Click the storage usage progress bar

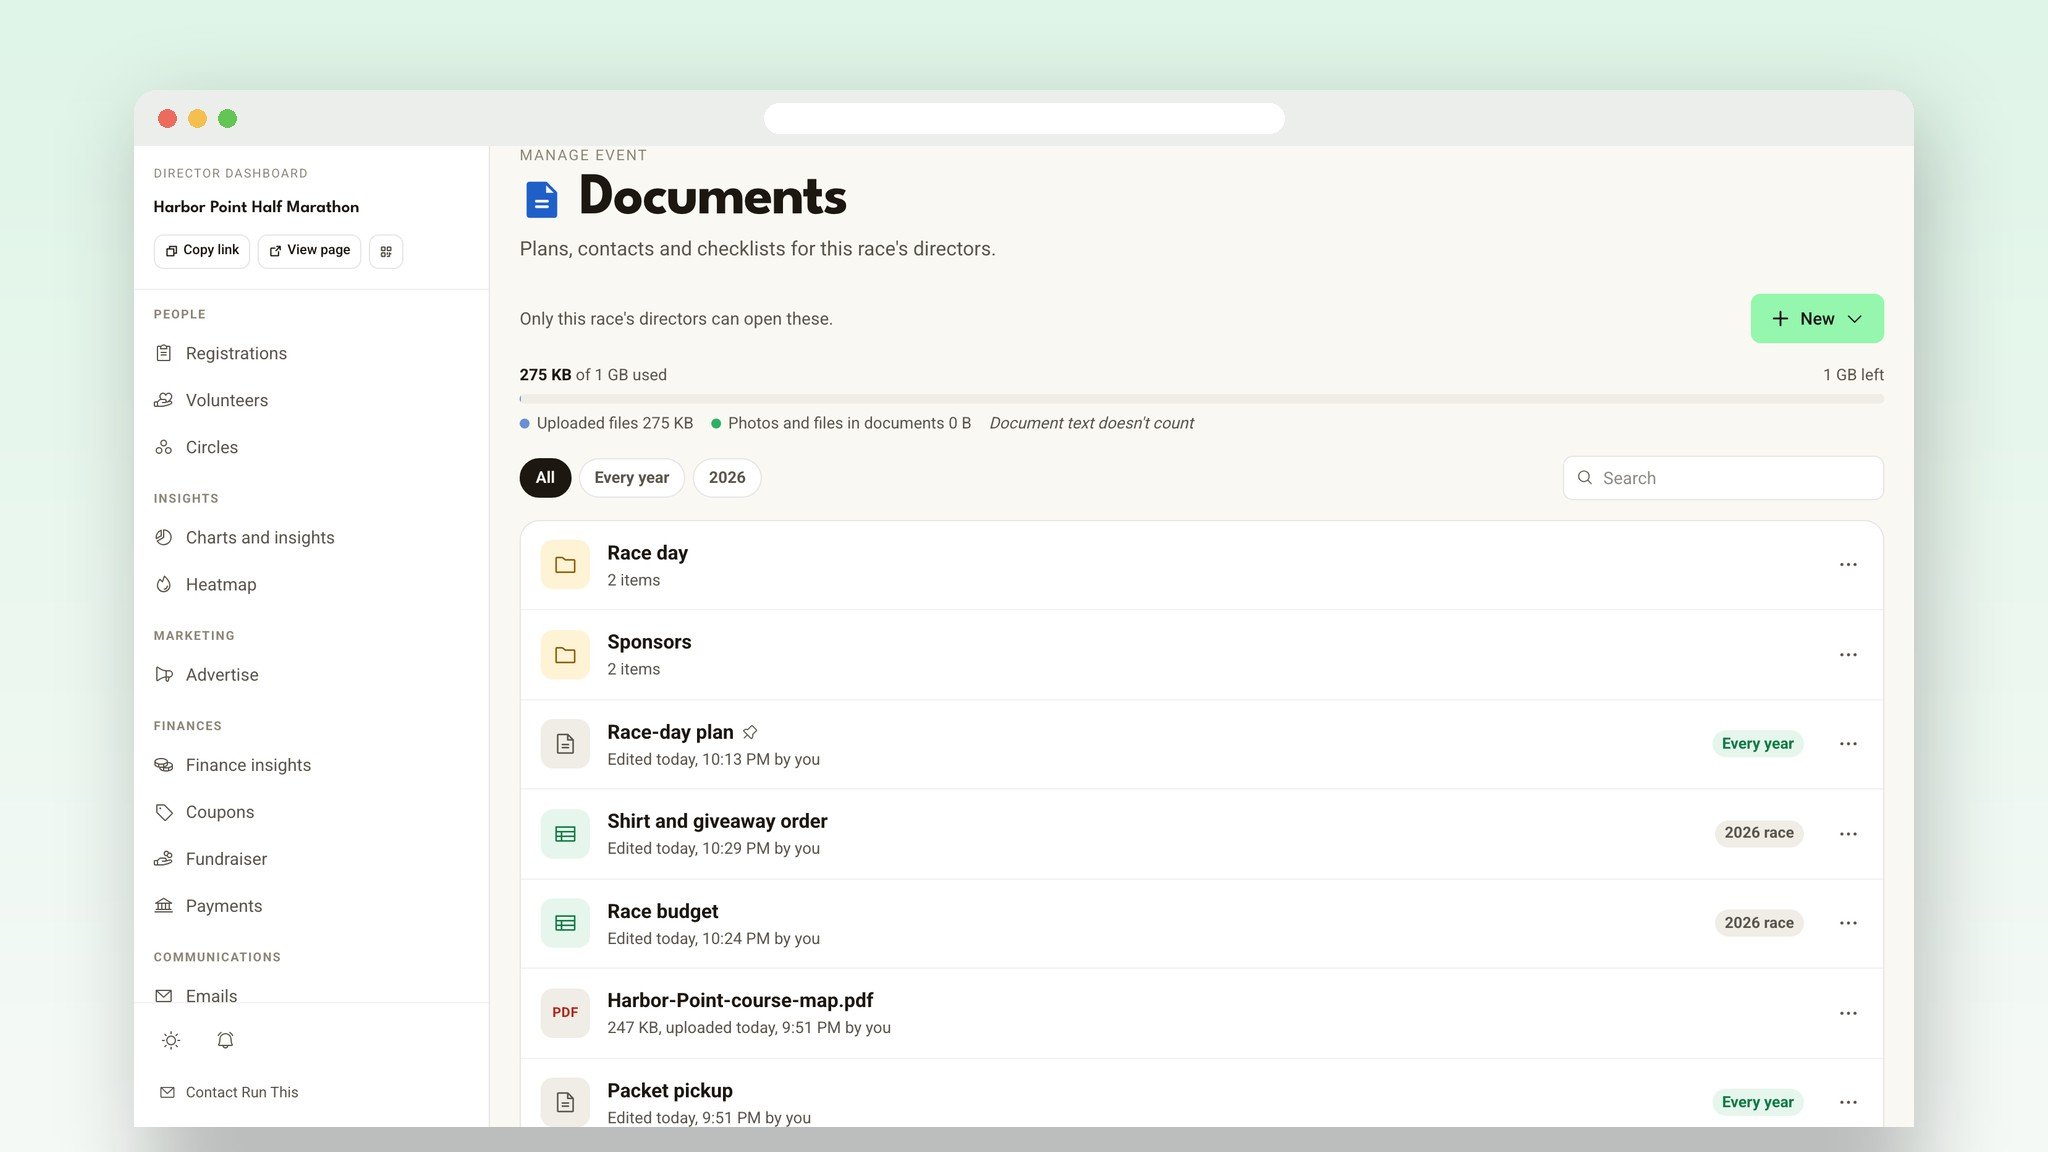point(1201,399)
